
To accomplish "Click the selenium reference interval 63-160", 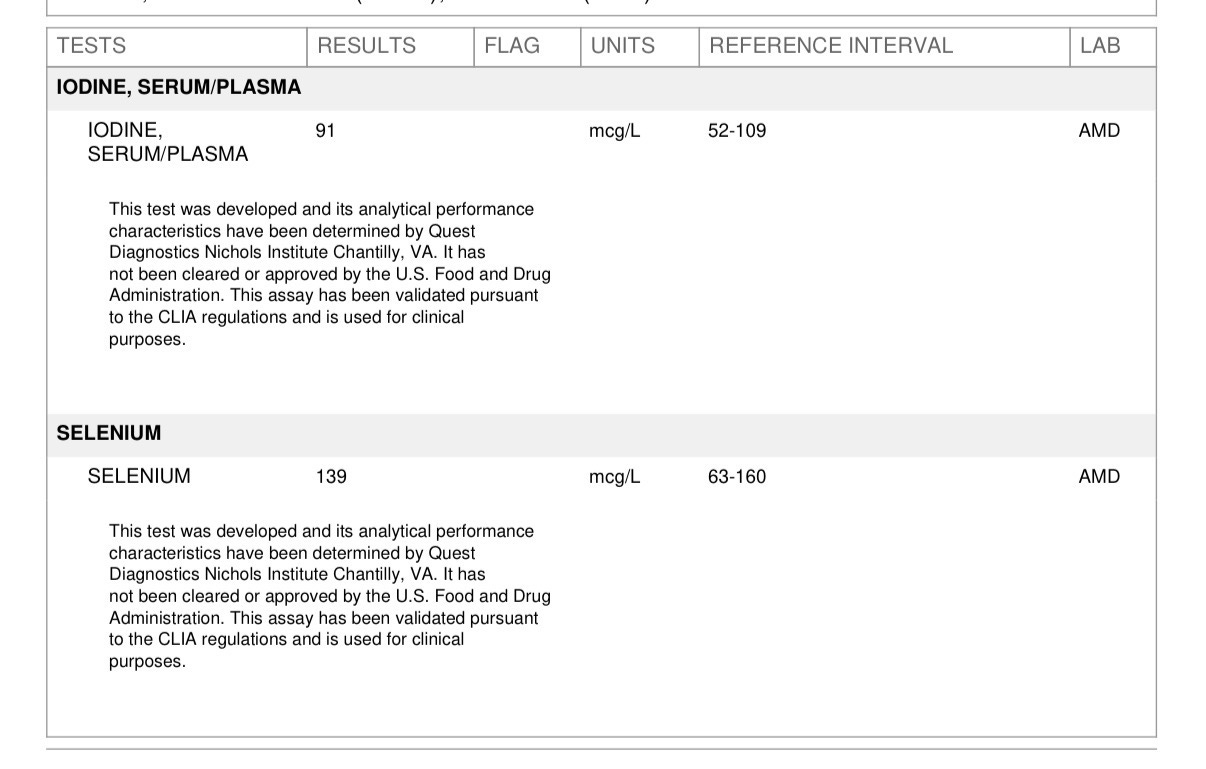I will tap(737, 477).
